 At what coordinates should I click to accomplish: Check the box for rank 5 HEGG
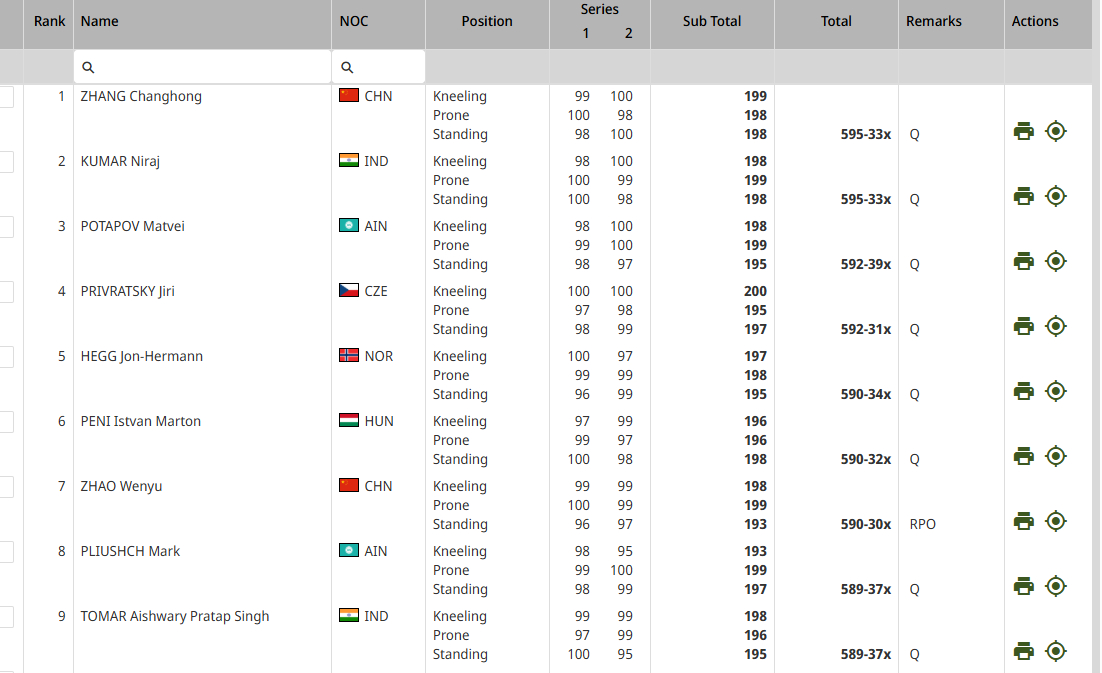[x=6, y=356]
